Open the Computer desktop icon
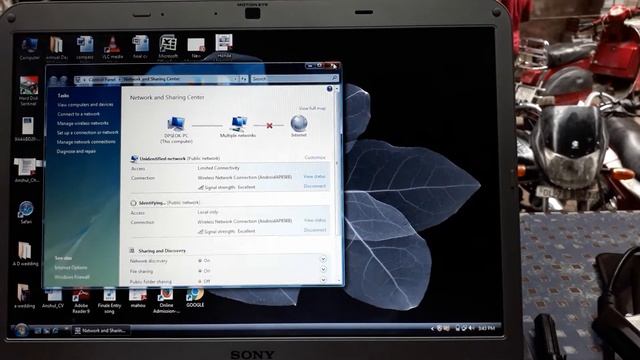This screenshot has height=360, width=640. click(x=30, y=48)
